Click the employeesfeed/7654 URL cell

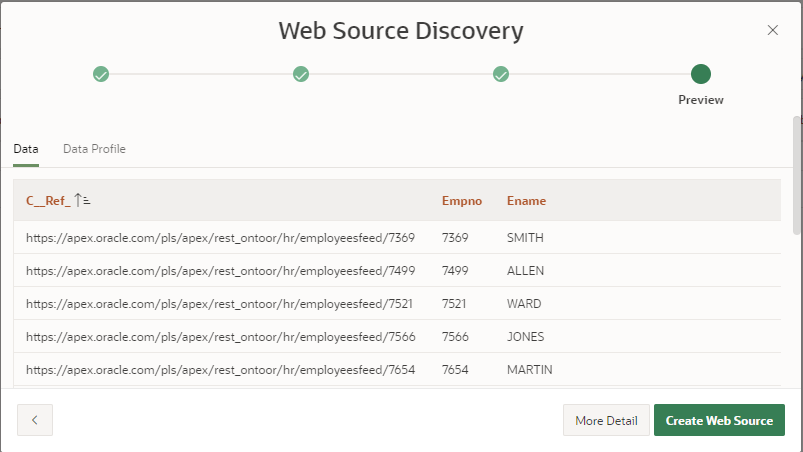[220, 369]
